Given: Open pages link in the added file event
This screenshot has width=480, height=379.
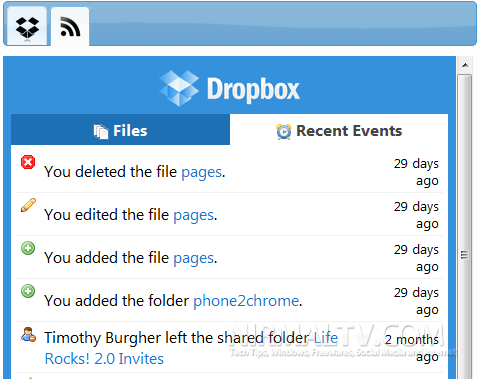Looking at the screenshot, I should [x=193, y=258].
